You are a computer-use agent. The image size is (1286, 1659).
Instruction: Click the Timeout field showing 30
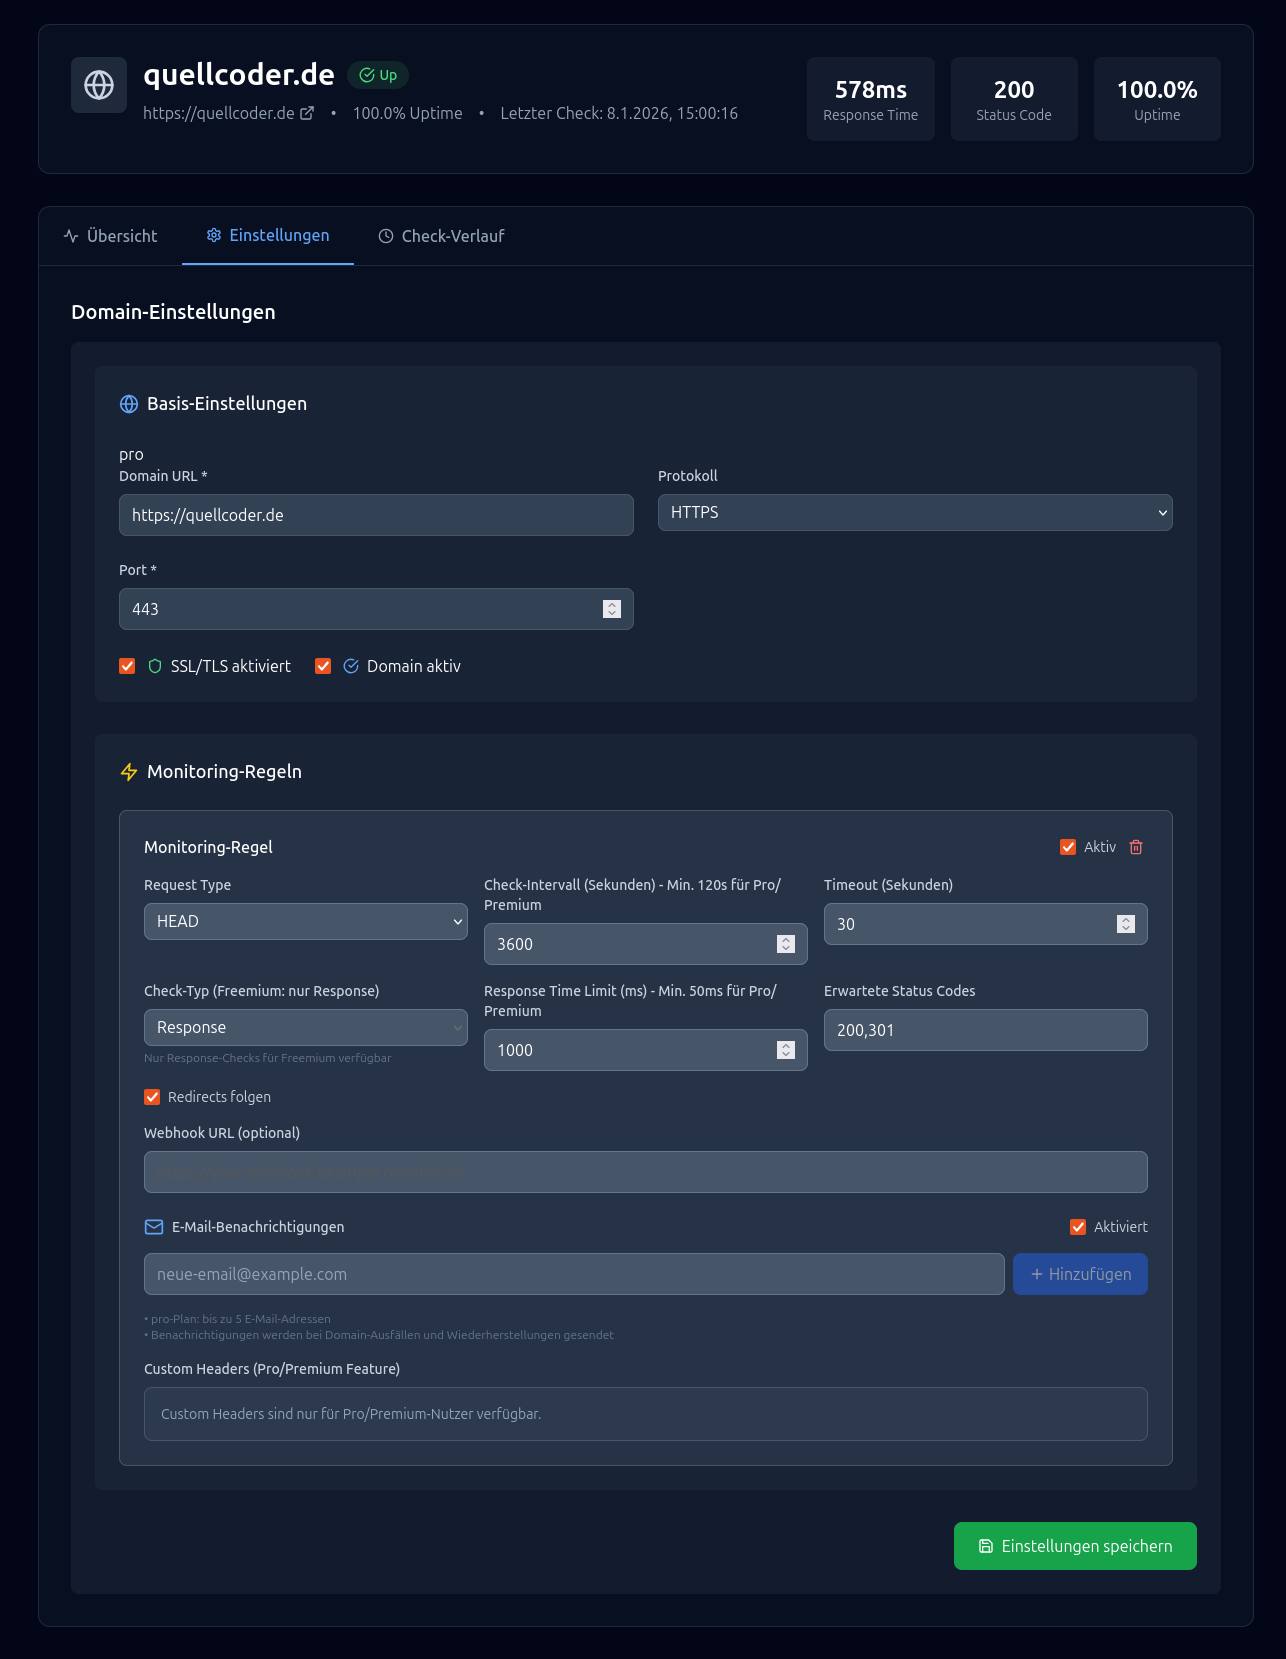tap(986, 924)
